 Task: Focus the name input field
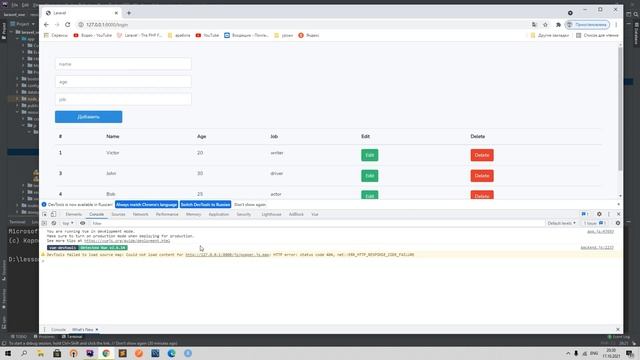123,64
